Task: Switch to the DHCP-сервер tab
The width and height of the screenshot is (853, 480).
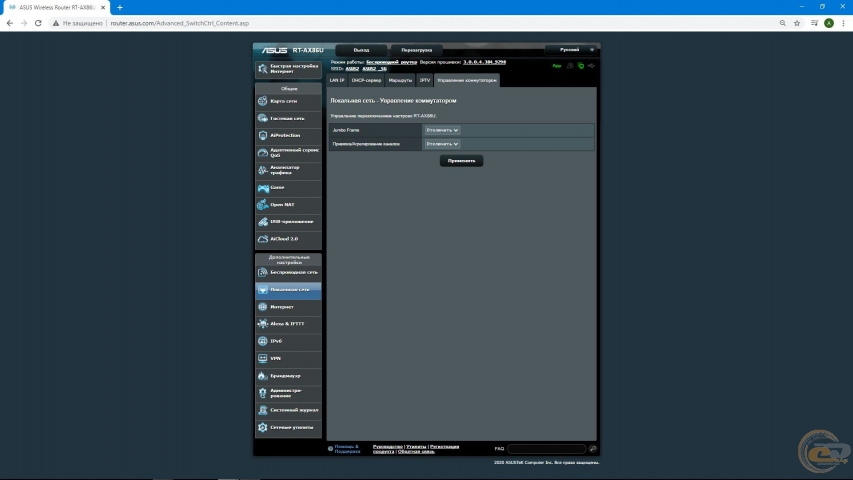Action: 366,81
